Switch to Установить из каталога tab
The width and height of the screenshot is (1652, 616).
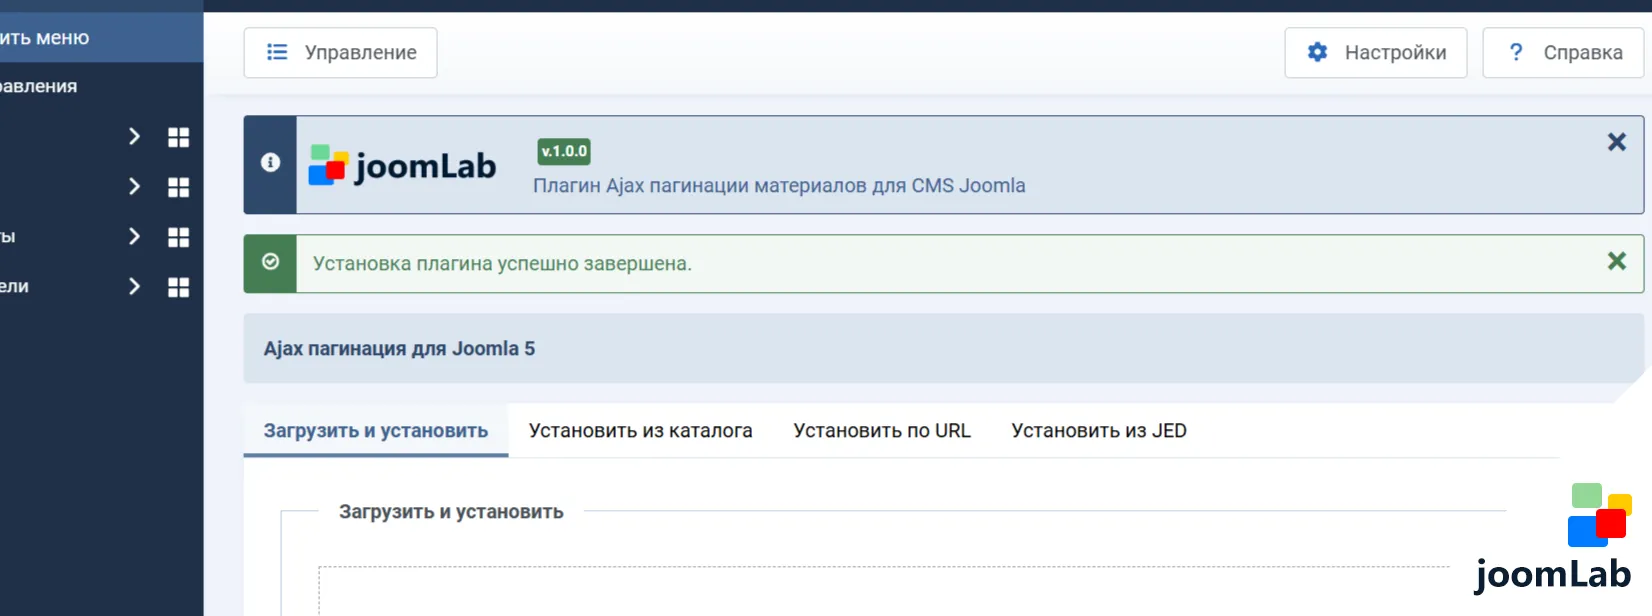point(640,431)
